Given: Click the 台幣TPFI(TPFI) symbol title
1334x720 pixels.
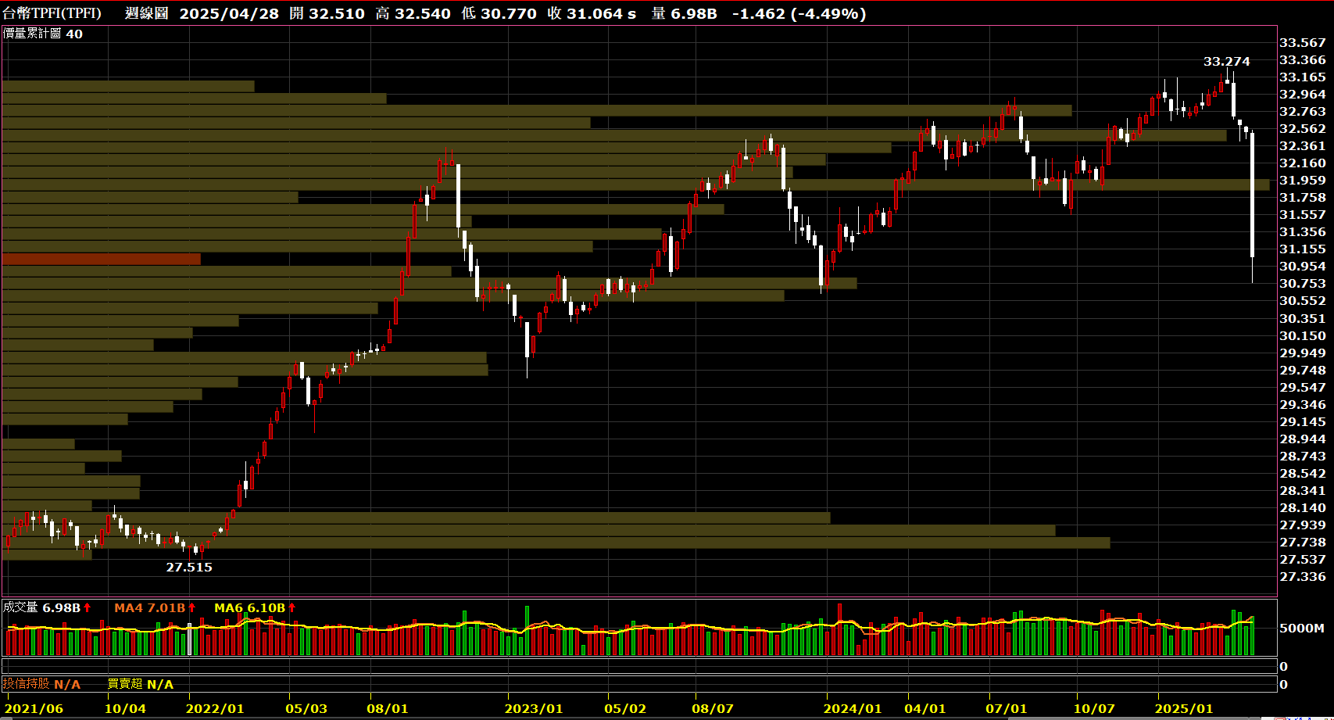Looking at the screenshot, I should (52, 13).
